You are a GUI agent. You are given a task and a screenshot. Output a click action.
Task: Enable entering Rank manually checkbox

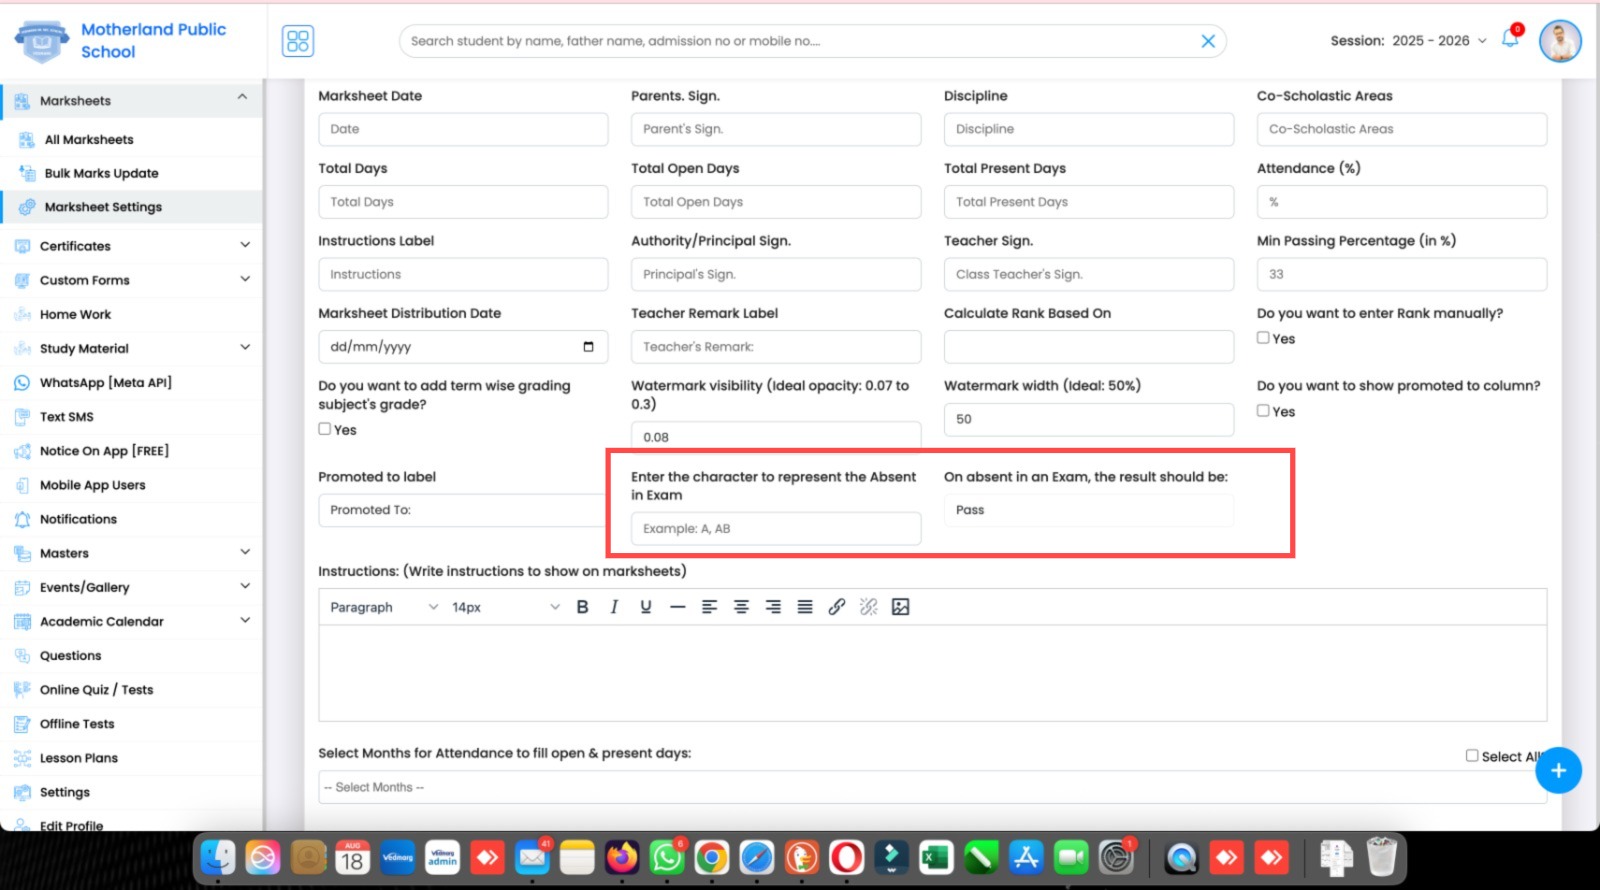(x=1263, y=338)
